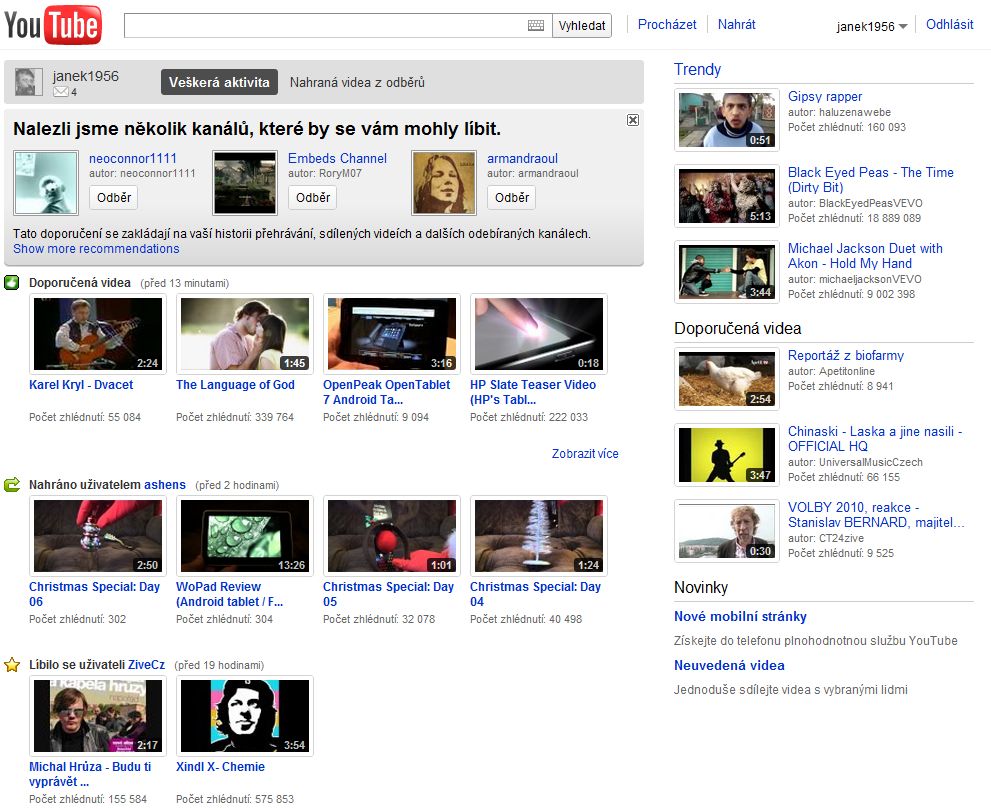Screen dimensions: 991x809
Task: Click Show more recommendations link
Action: pyautogui.click(x=96, y=248)
